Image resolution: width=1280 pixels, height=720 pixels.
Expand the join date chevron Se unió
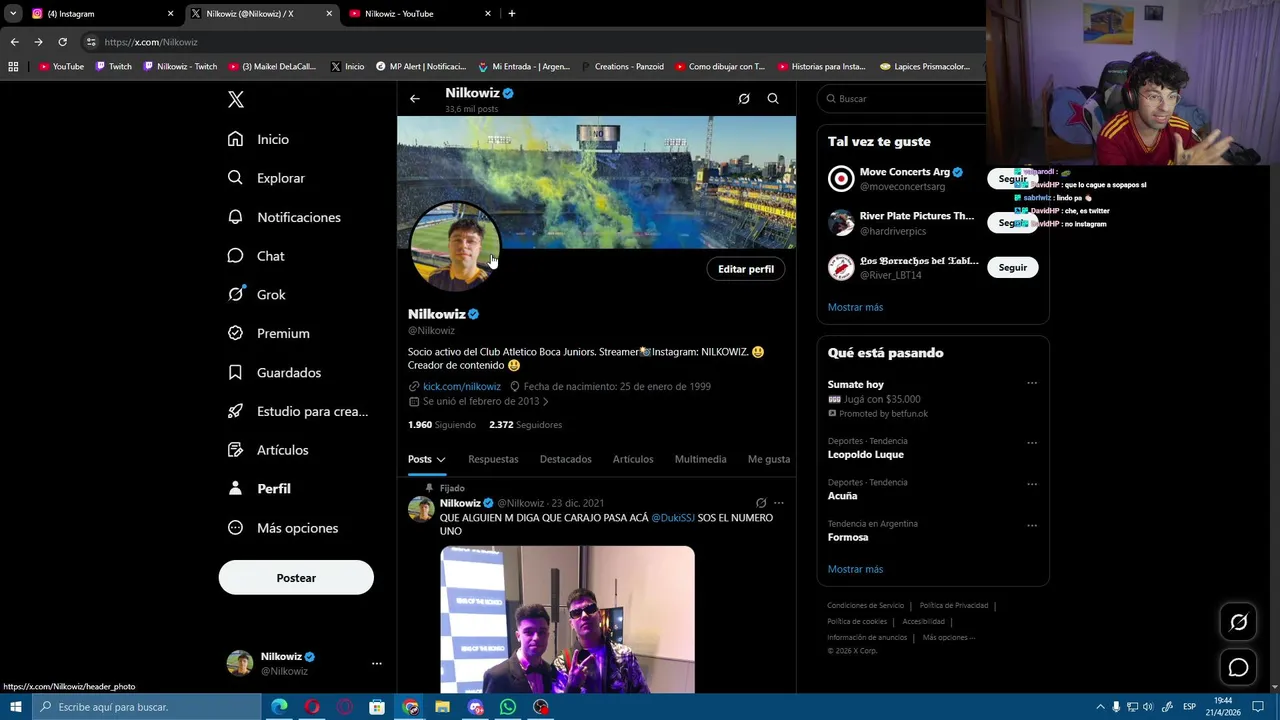coord(545,402)
